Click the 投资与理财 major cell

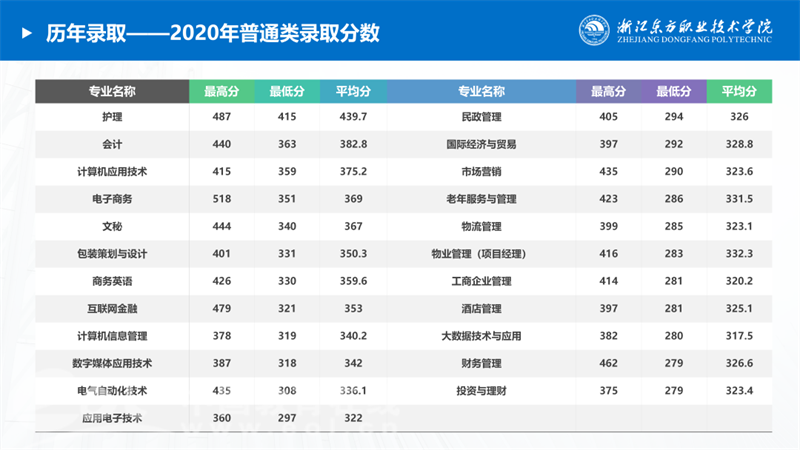tap(482, 391)
